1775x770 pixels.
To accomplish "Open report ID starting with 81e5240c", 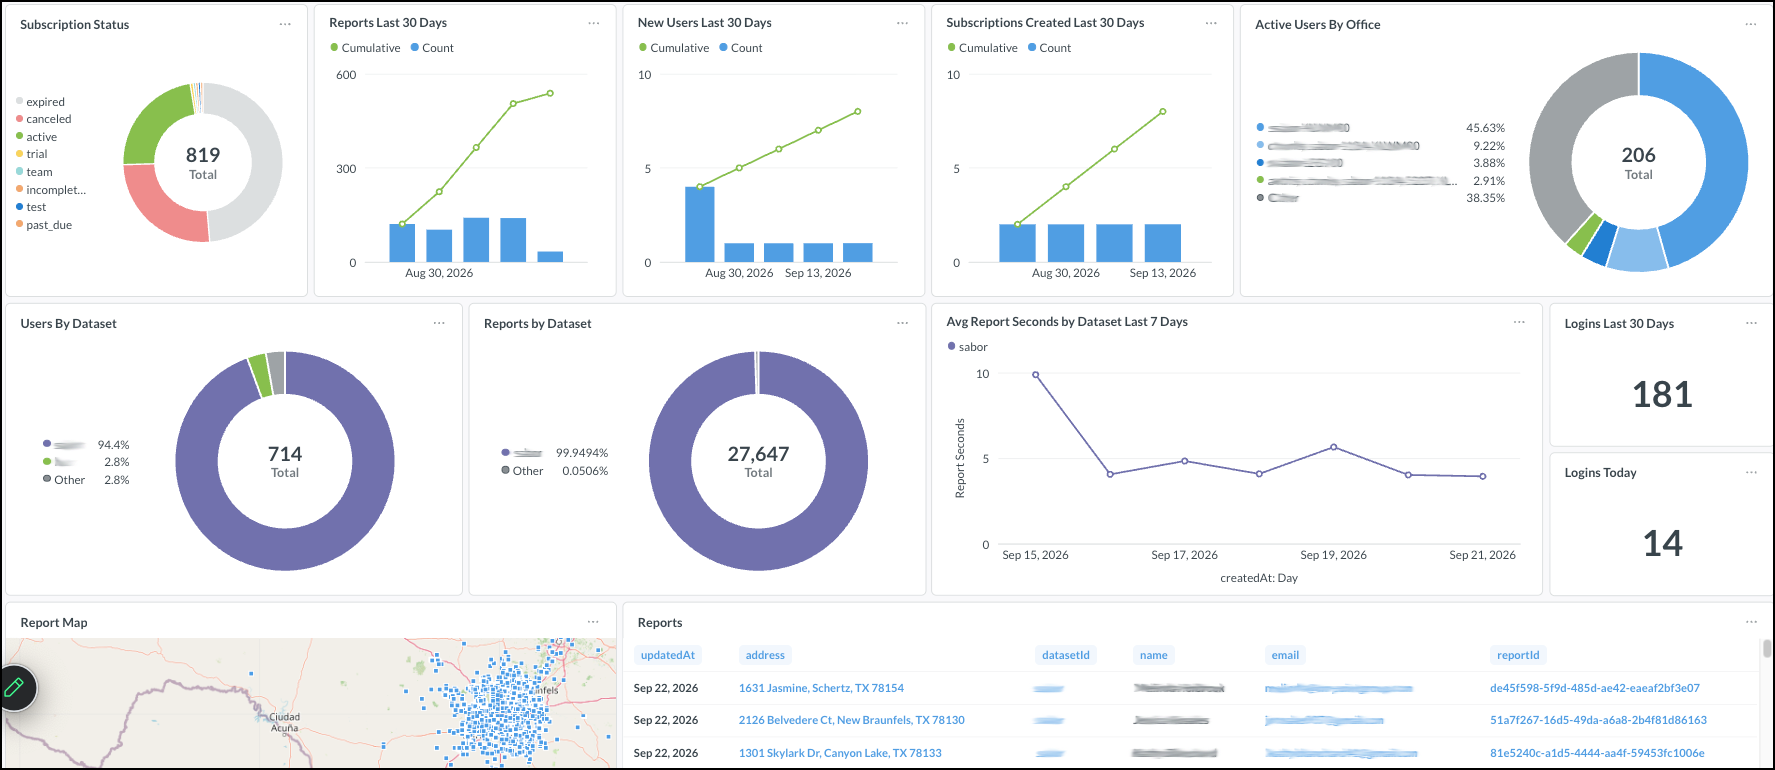I will (x=1597, y=753).
